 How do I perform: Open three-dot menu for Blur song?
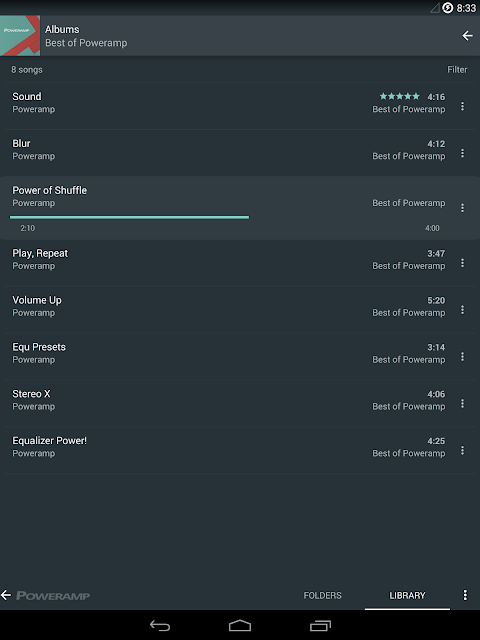462,153
